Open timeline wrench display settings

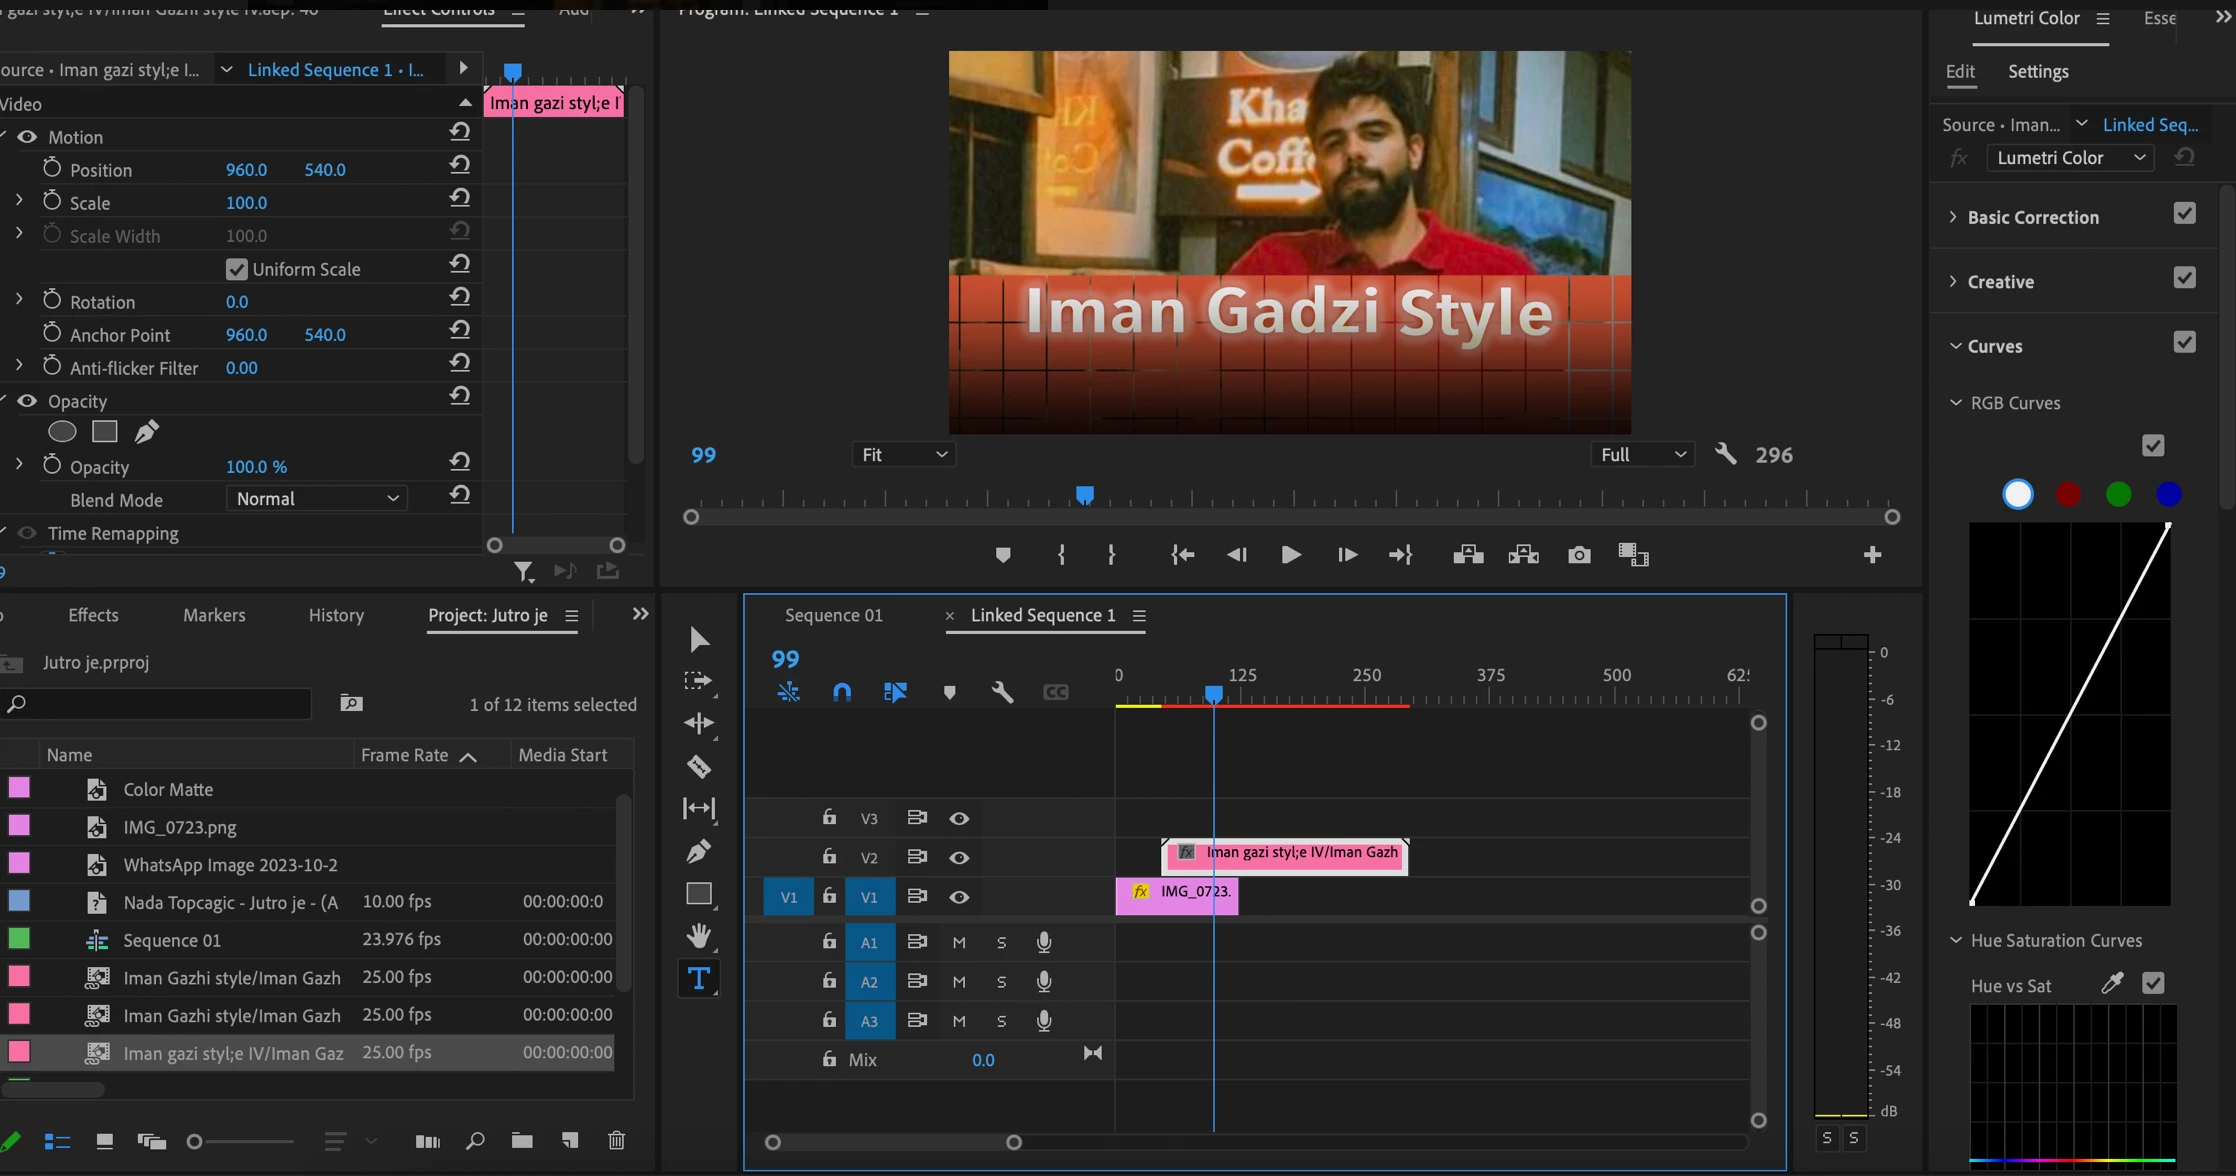pyautogui.click(x=1002, y=692)
